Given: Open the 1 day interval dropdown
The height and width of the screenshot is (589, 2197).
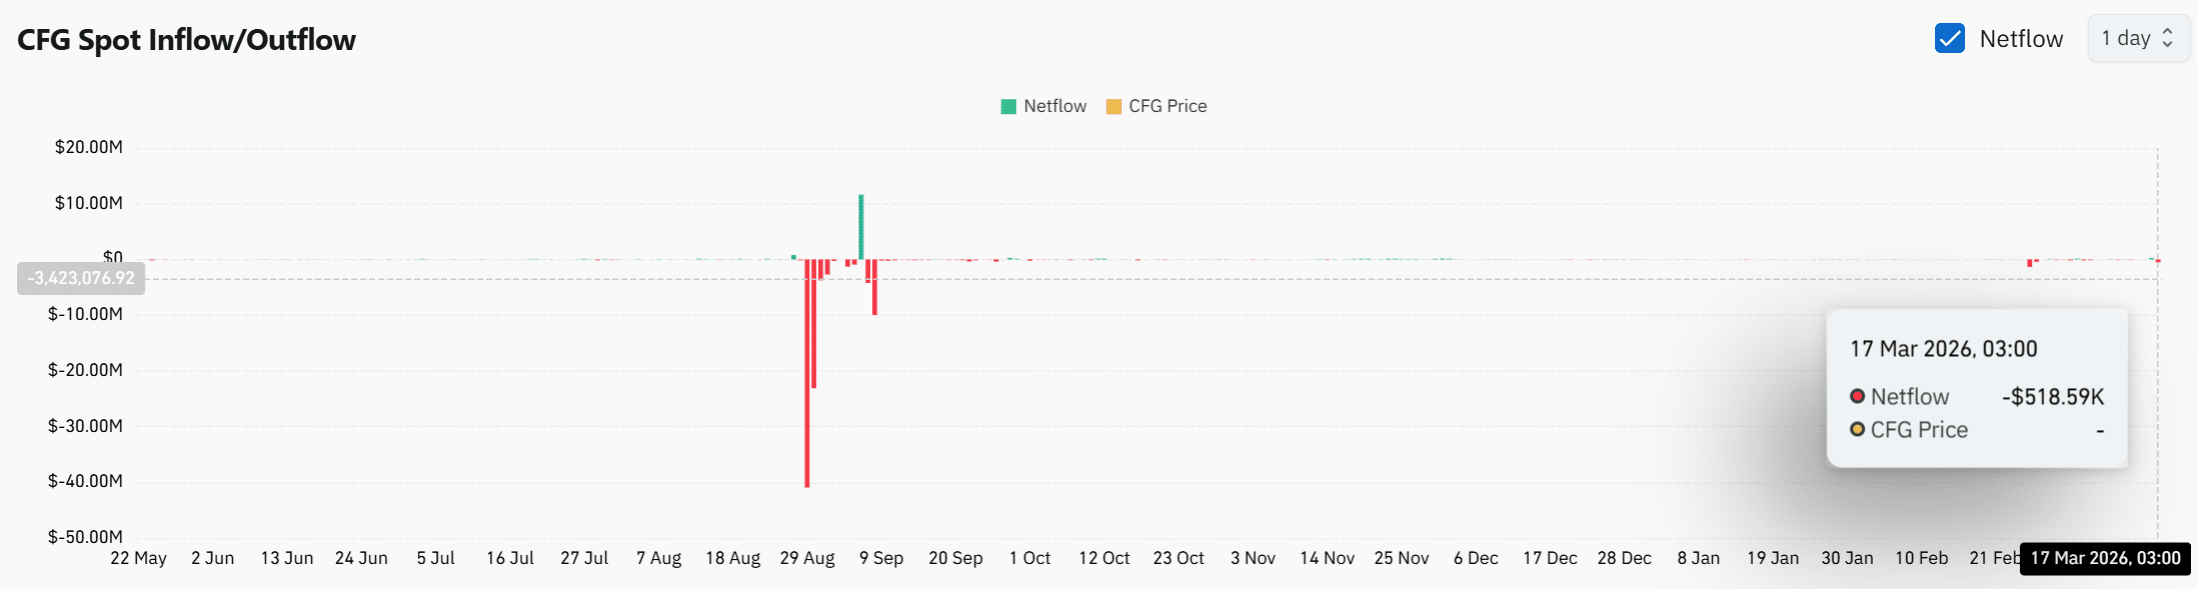Looking at the screenshot, I should pos(2137,38).
